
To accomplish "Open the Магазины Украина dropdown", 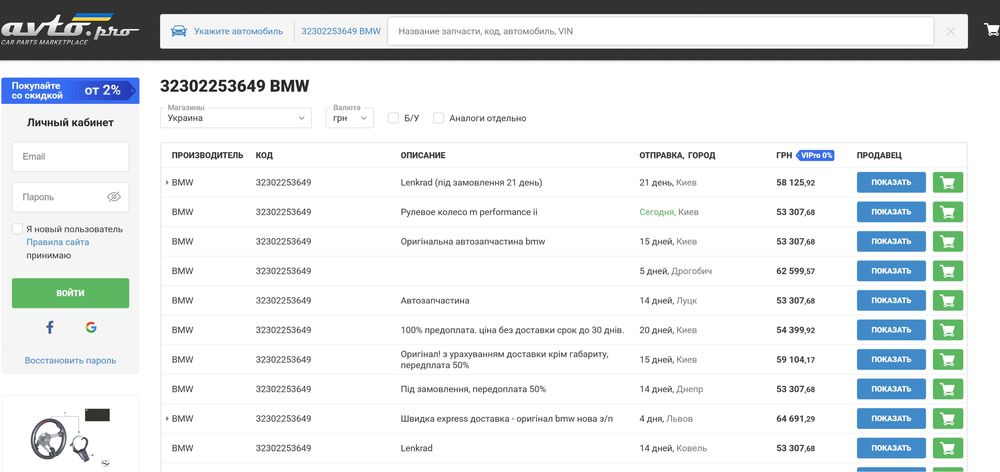I will (x=236, y=118).
